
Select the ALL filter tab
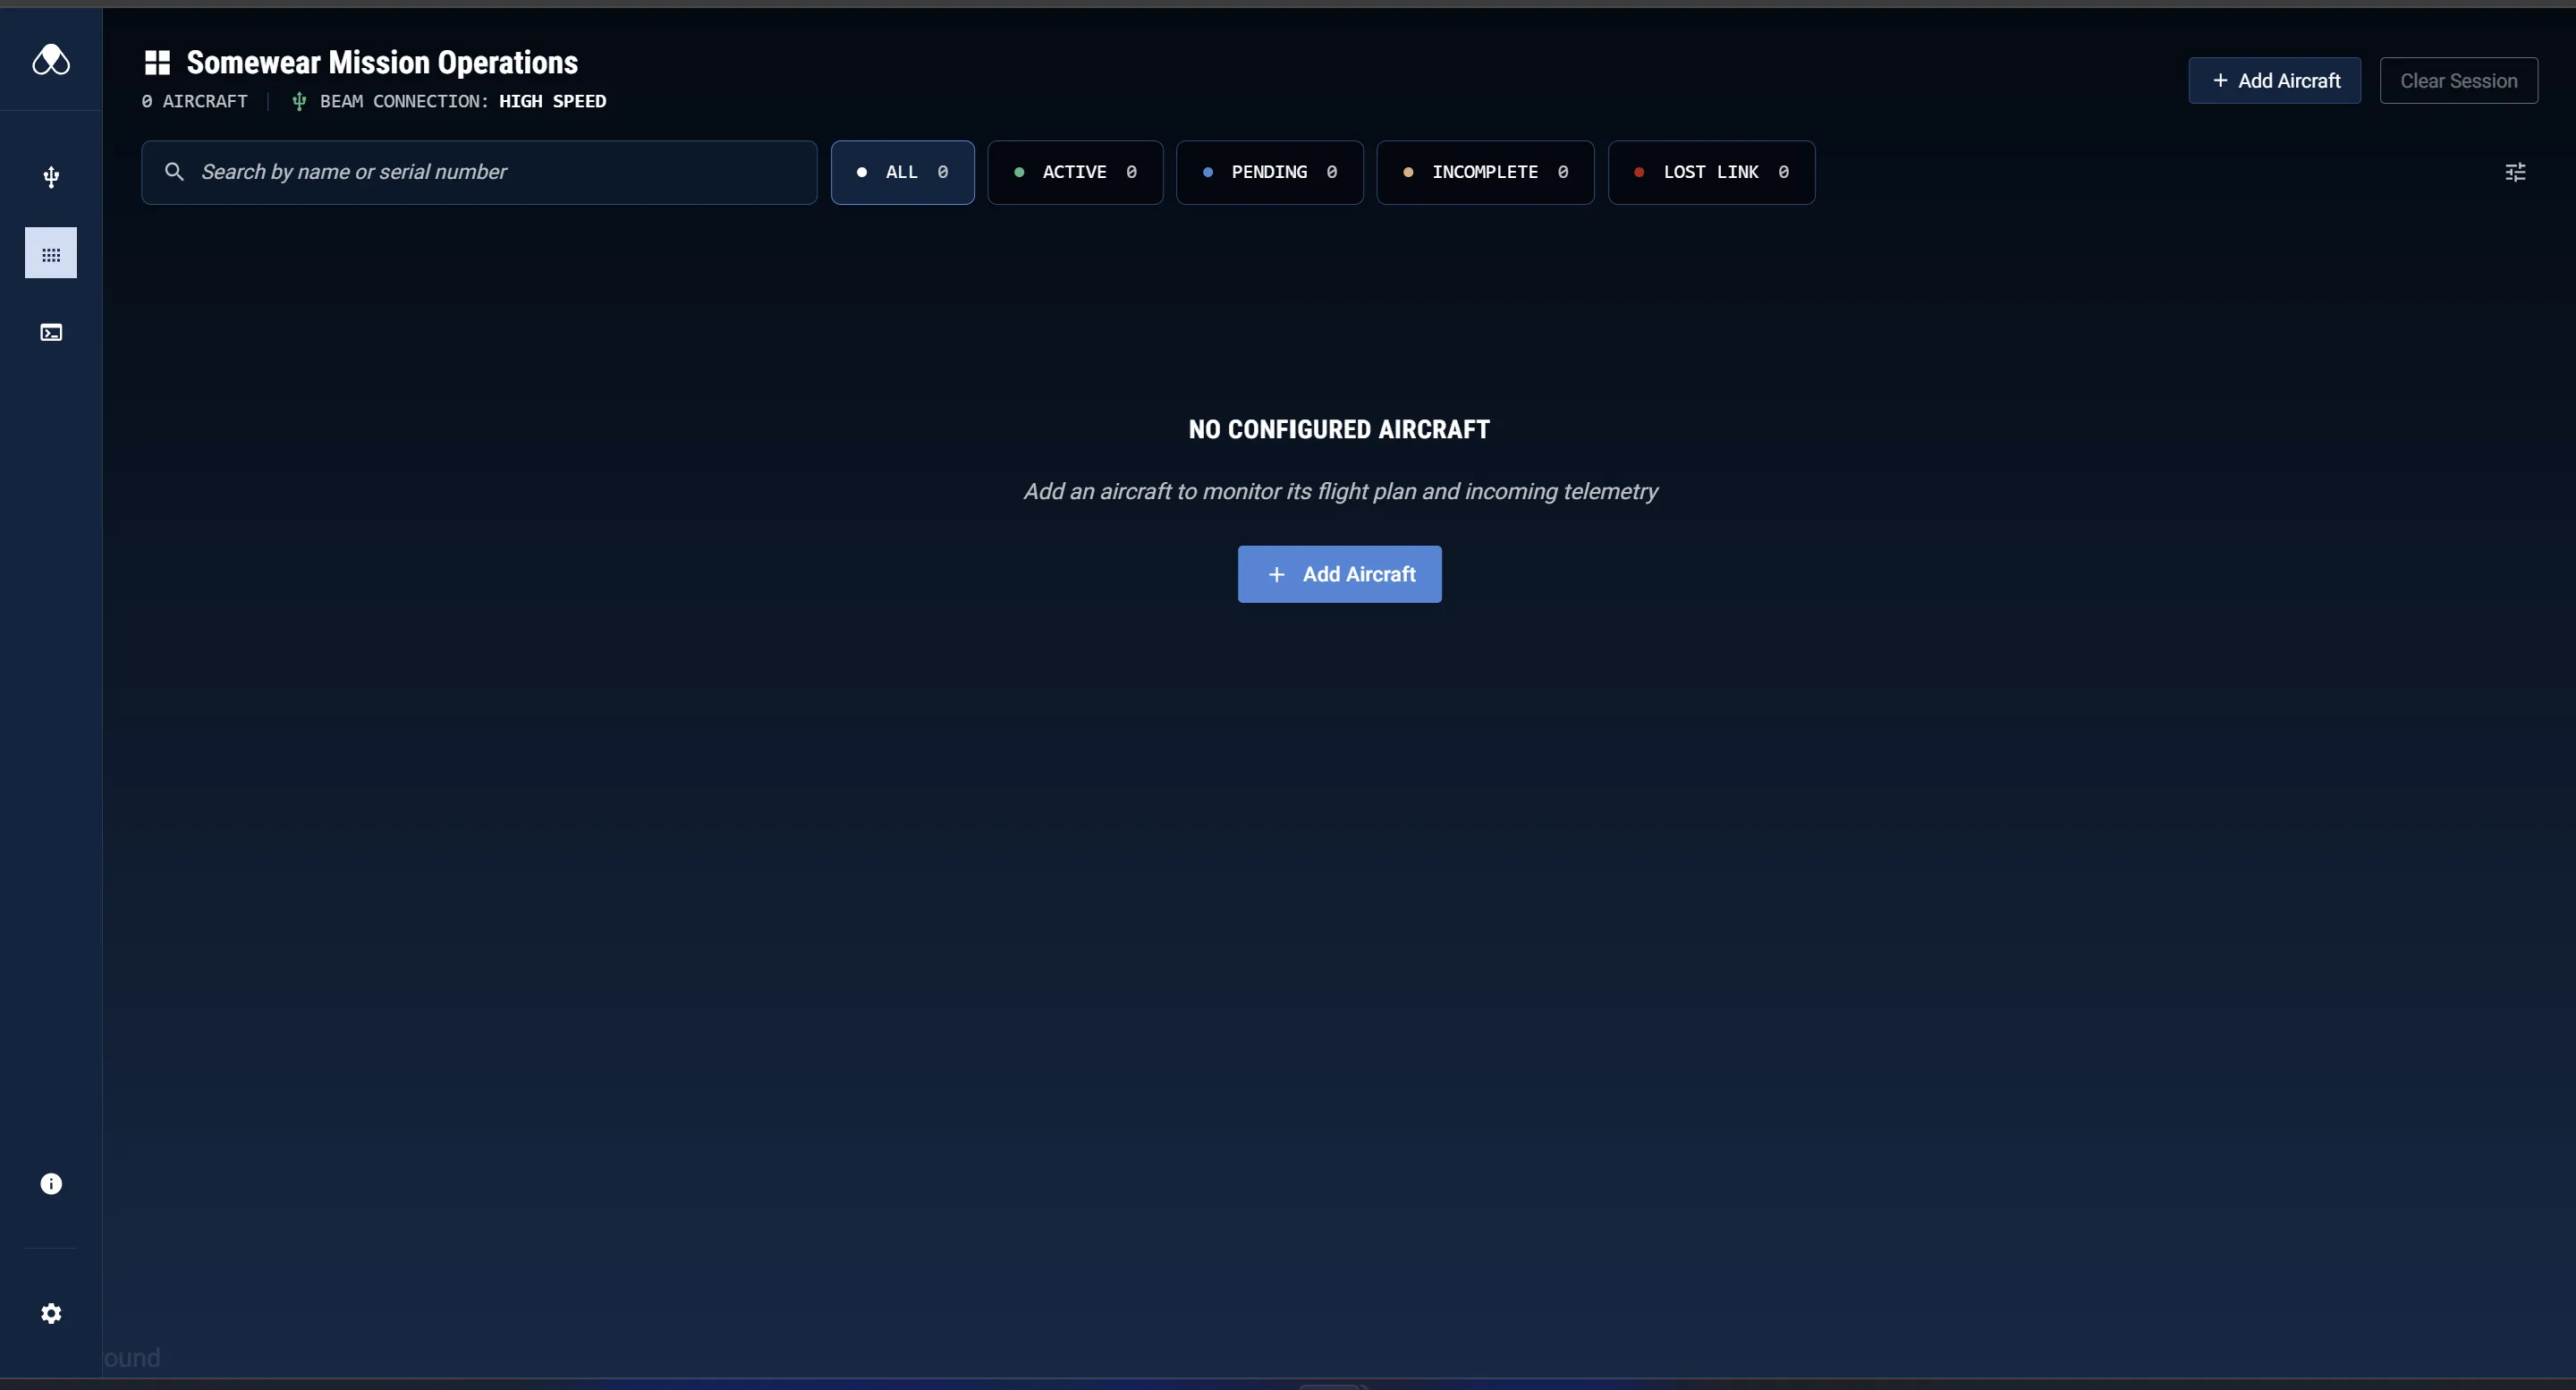tap(902, 172)
